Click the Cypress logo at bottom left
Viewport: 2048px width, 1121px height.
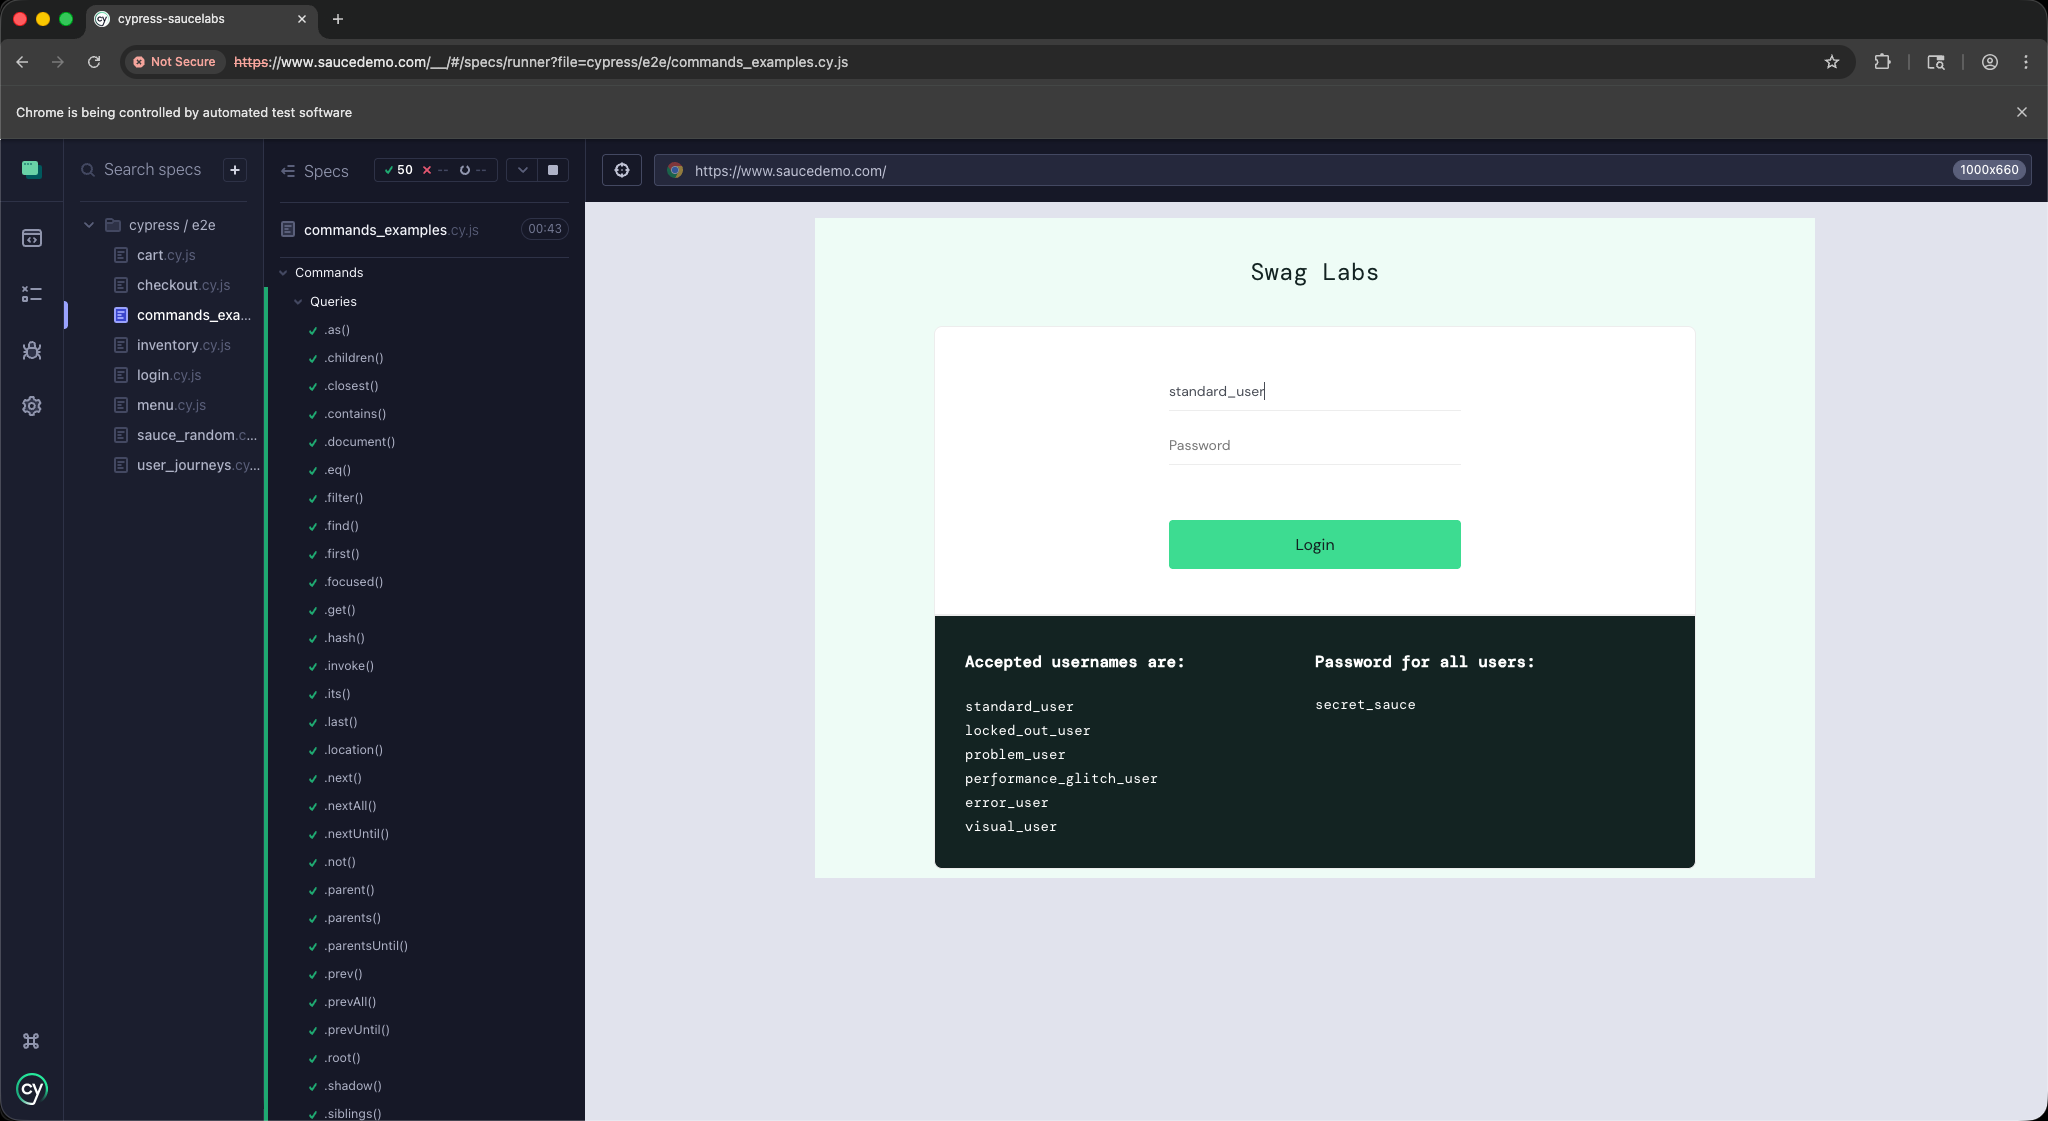click(x=31, y=1090)
